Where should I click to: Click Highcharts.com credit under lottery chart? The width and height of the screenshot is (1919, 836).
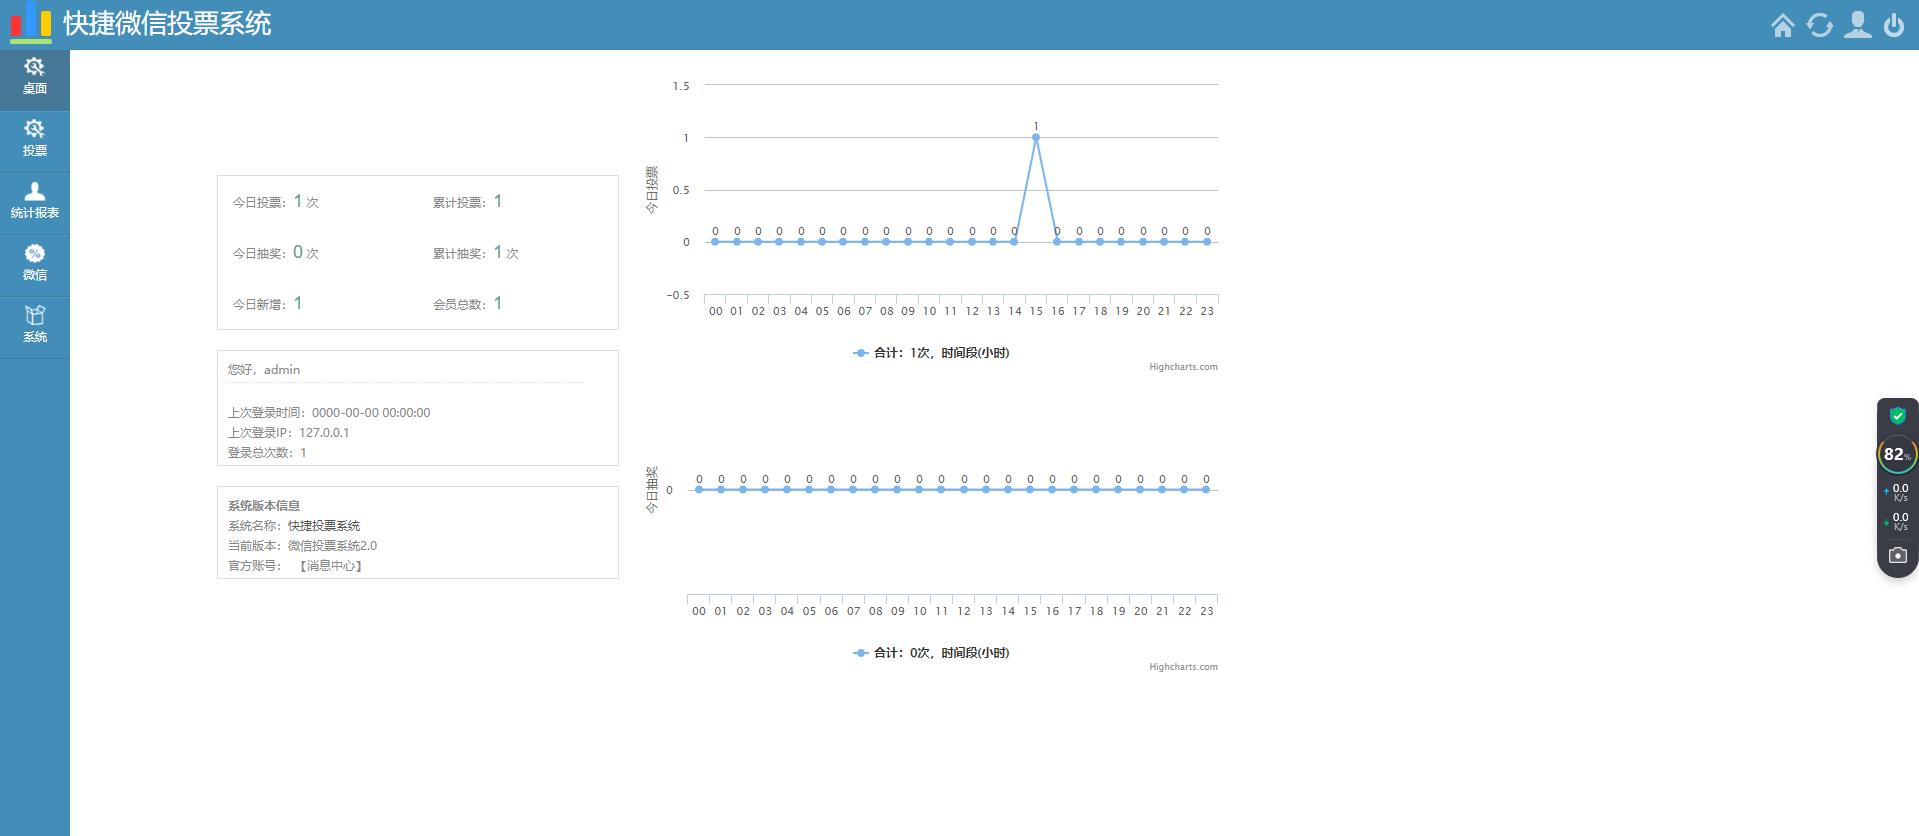(x=1183, y=667)
